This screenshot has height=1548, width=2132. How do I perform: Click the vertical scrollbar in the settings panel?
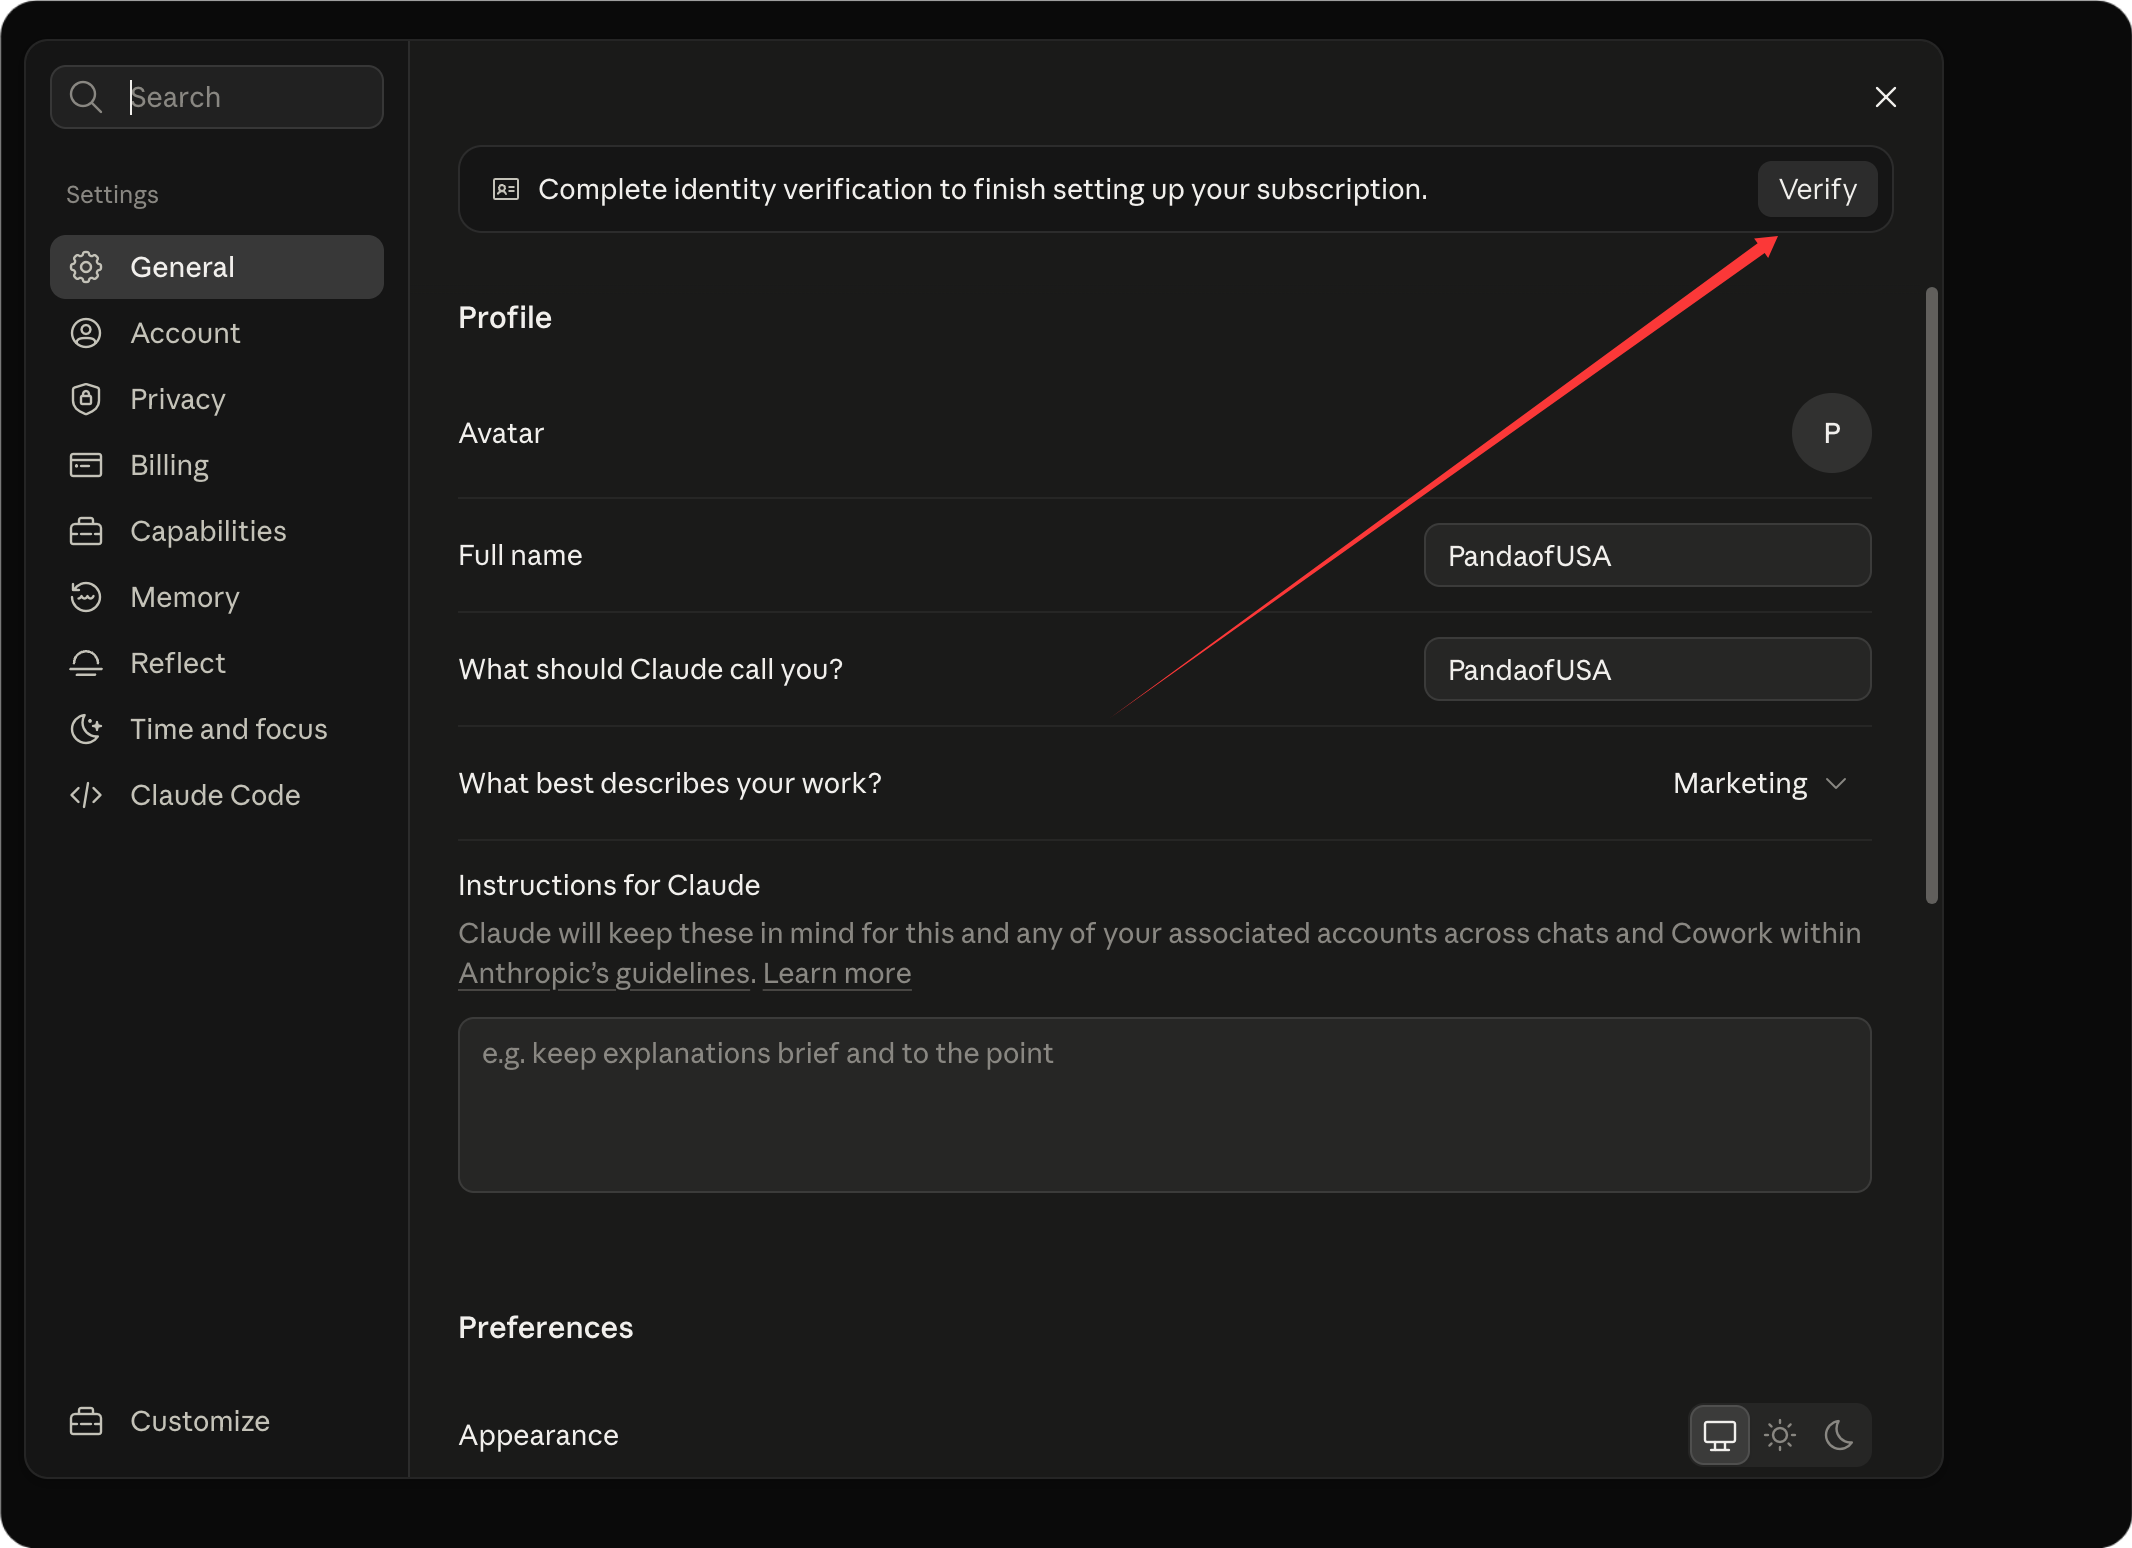[x=1932, y=596]
